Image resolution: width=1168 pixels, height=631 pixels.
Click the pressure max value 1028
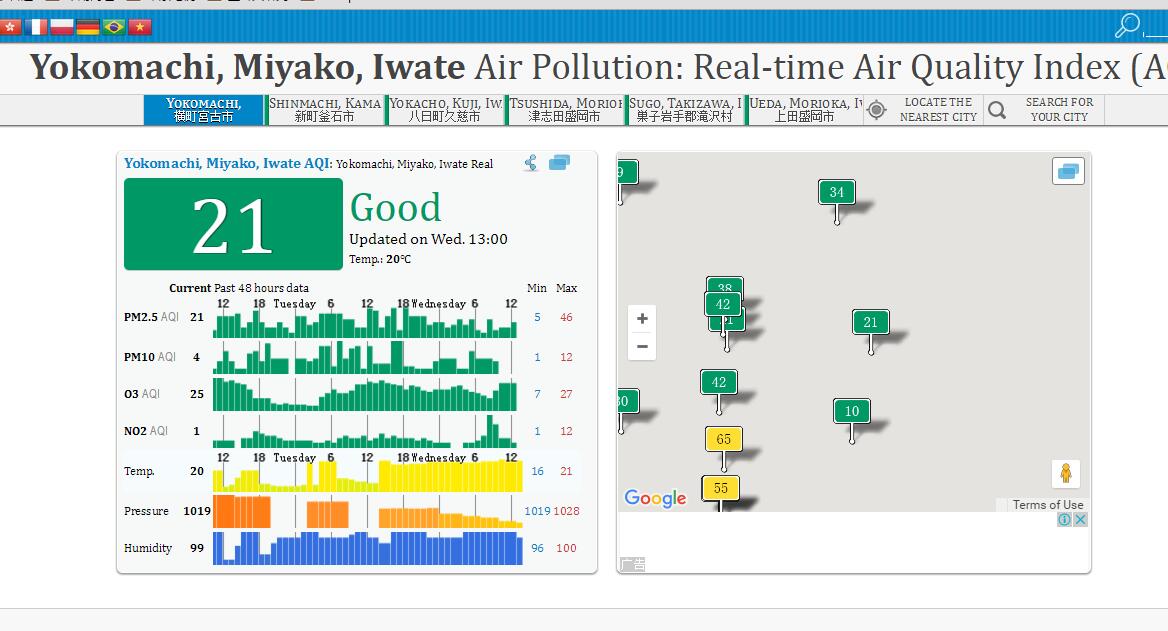tap(566, 511)
